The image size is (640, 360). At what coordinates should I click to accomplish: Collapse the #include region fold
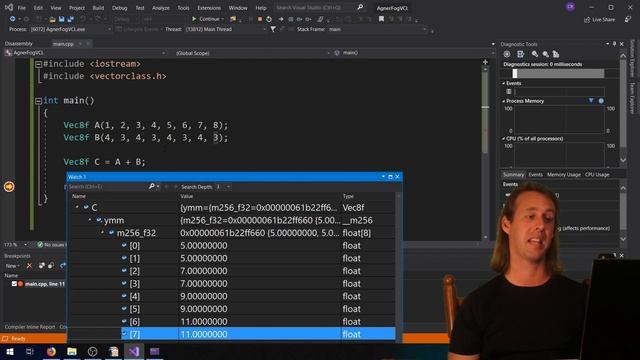point(38,64)
